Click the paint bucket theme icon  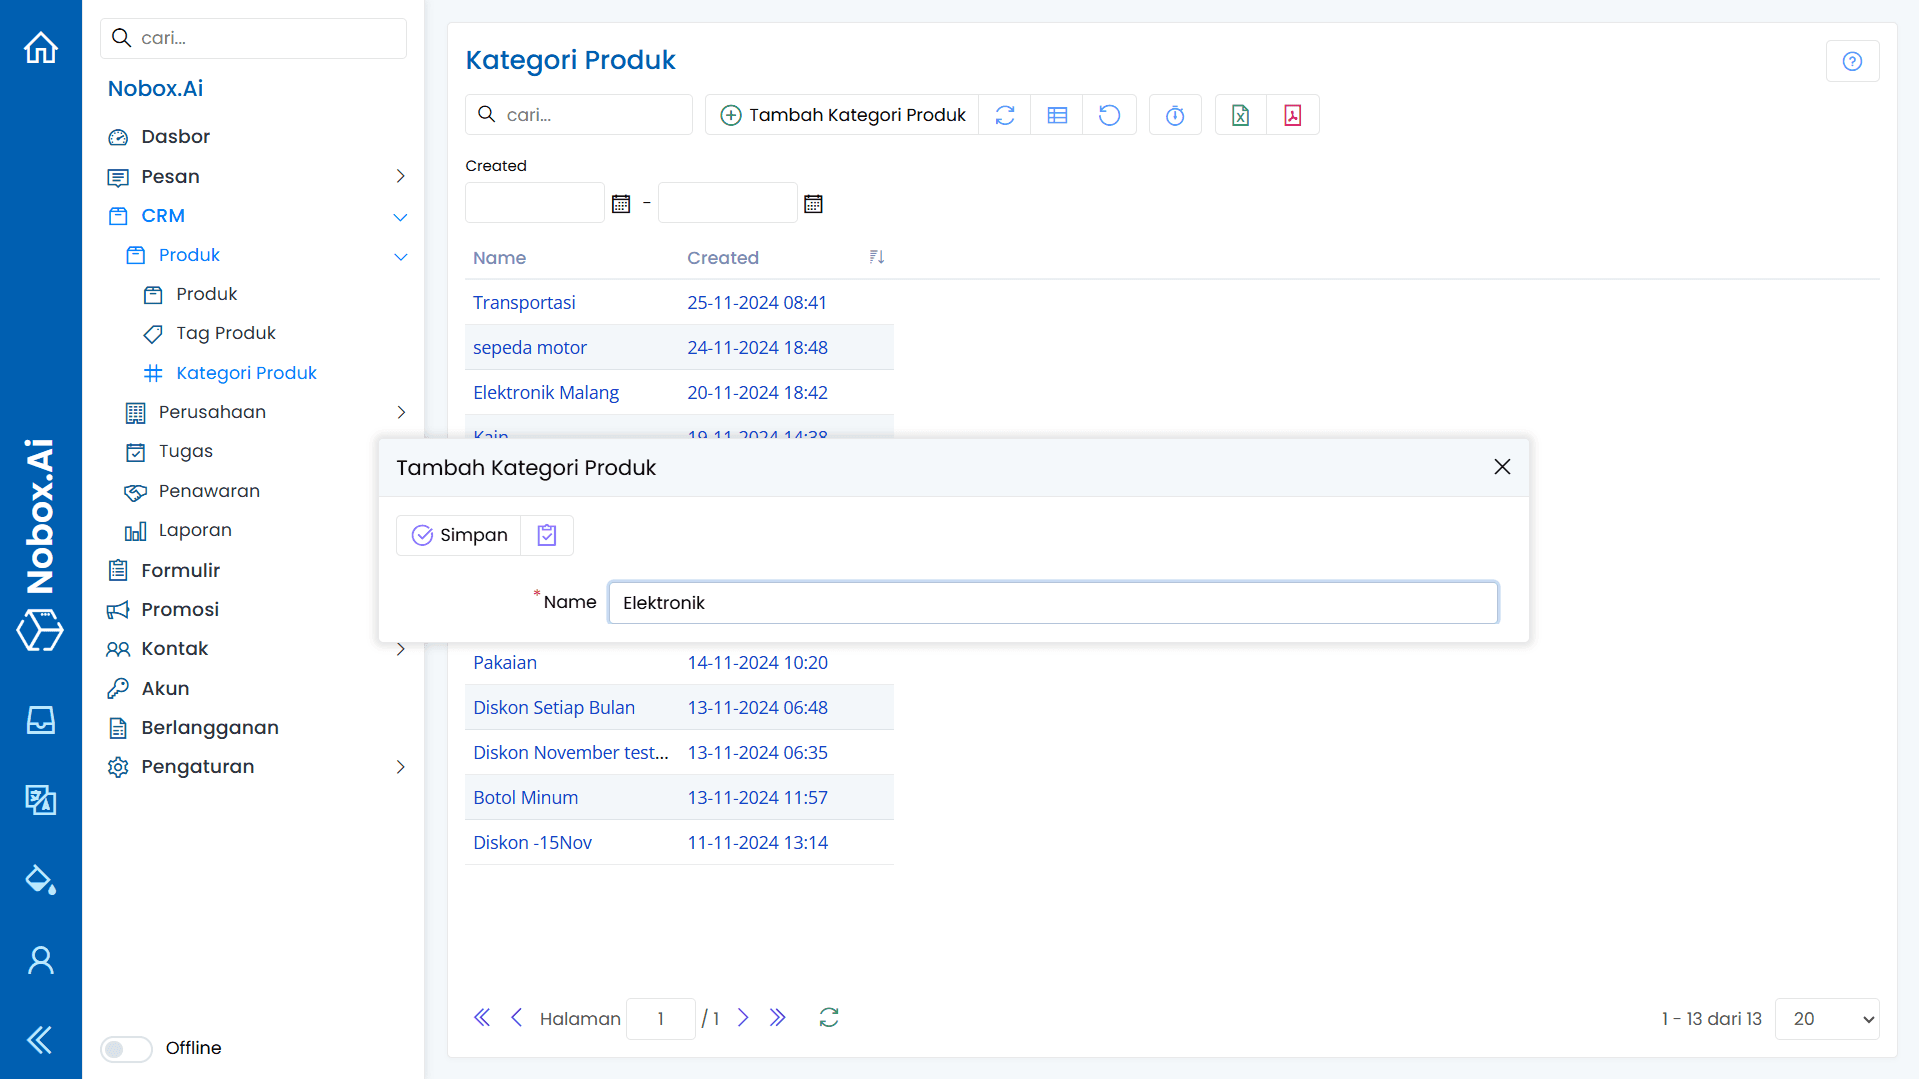pos(40,879)
